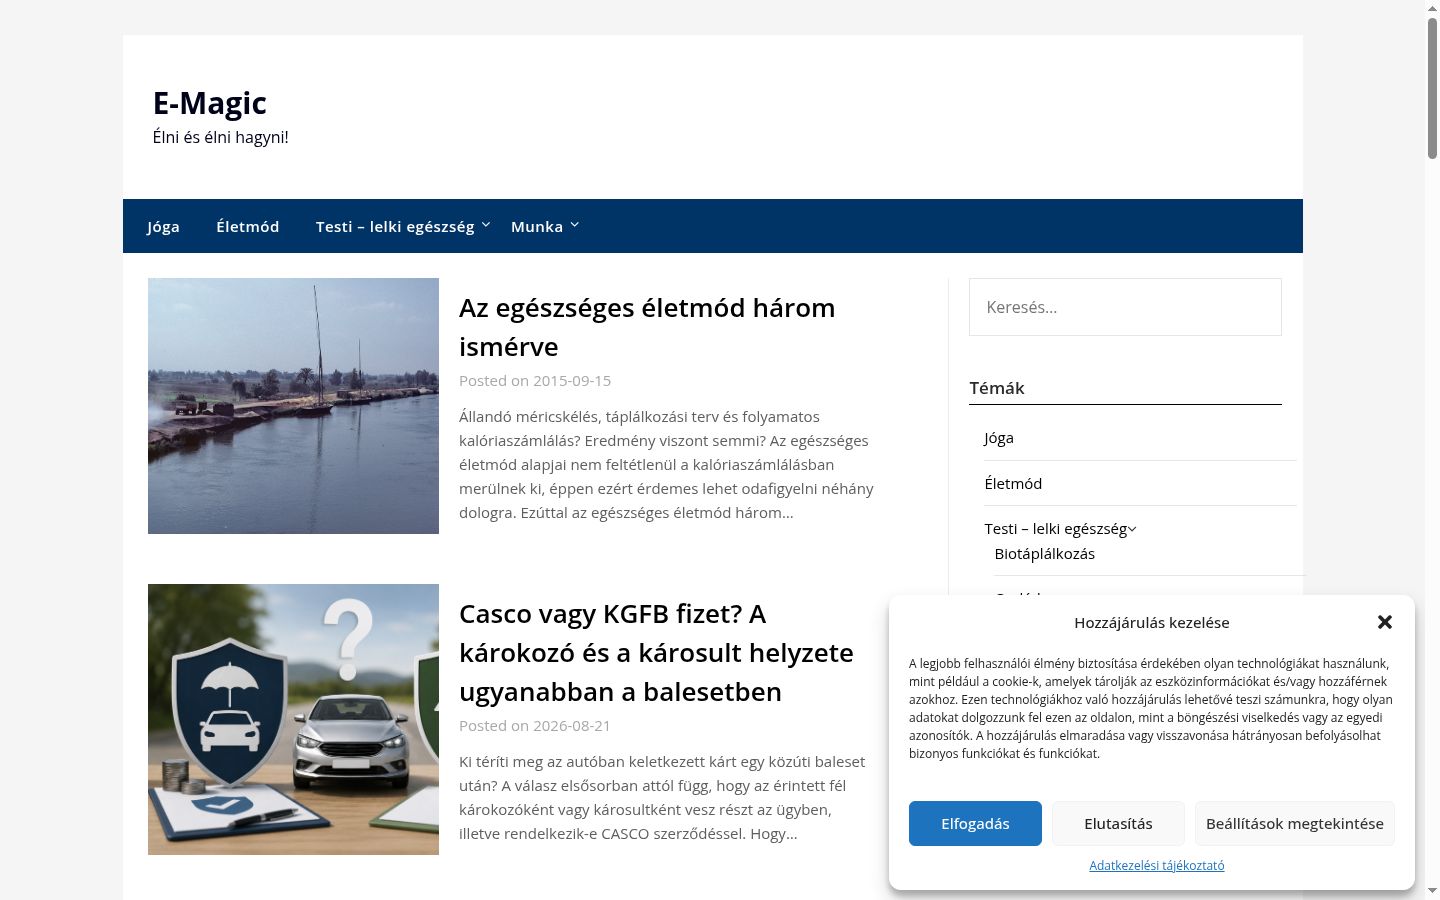
Task: Open Testi – lelki egészség menu
Action: point(395,226)
